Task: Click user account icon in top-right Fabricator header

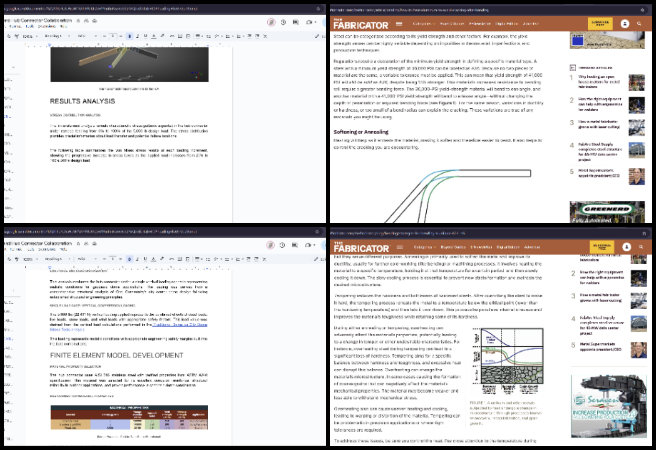Action: point(625,22)
